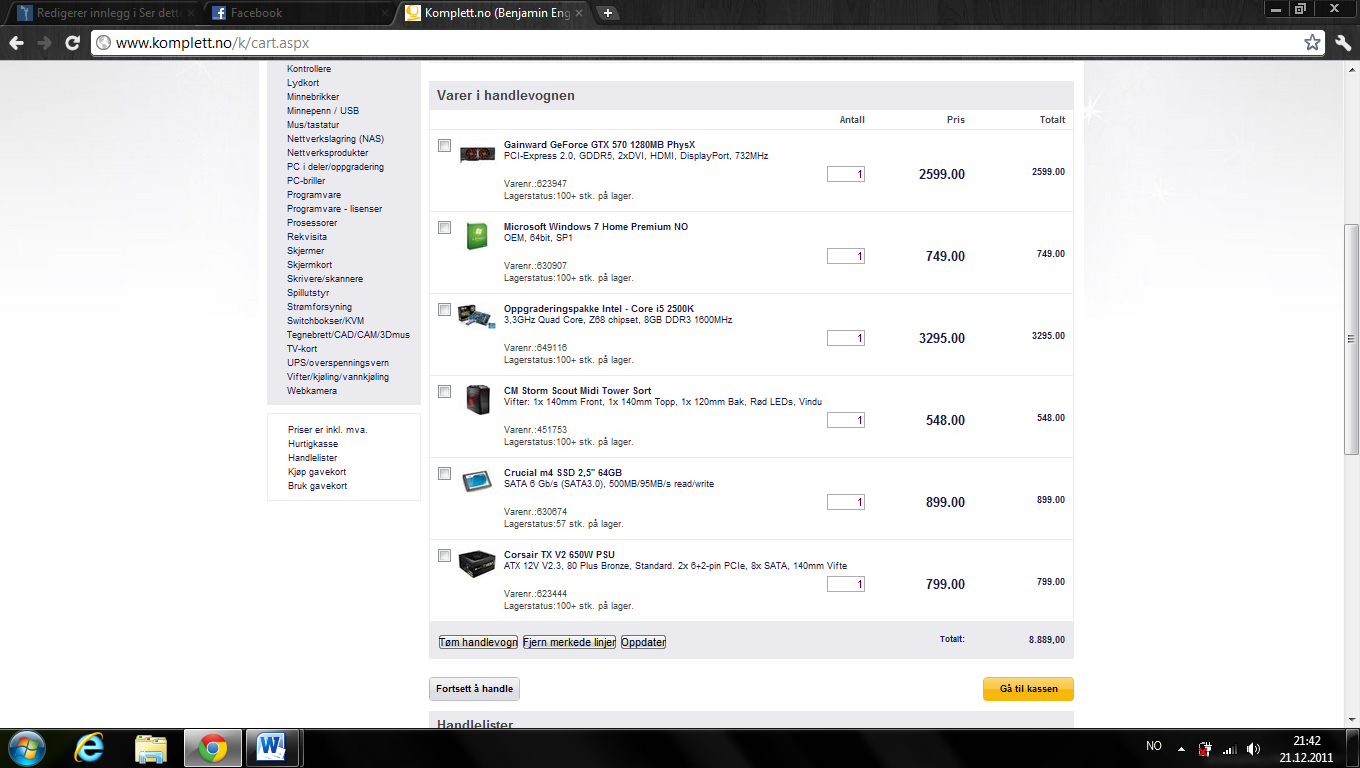Click the NO language indicator
This screenshot has width=1360, height=768.
tap(1154, 747)
